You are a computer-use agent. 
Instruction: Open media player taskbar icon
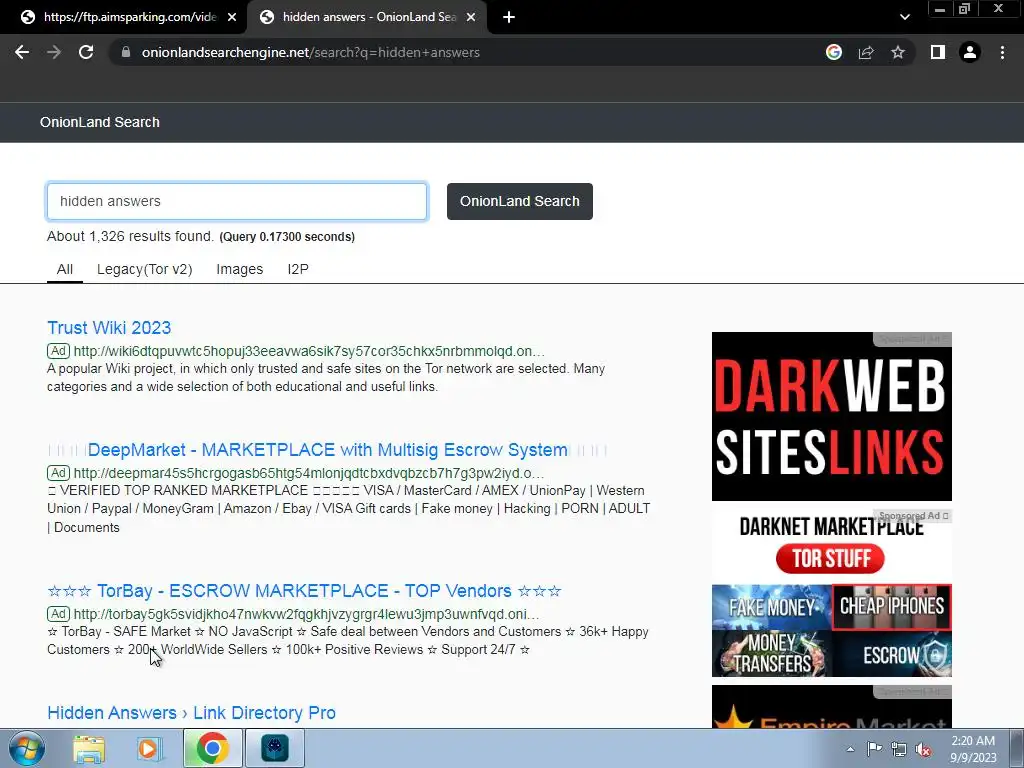(150, 748)
